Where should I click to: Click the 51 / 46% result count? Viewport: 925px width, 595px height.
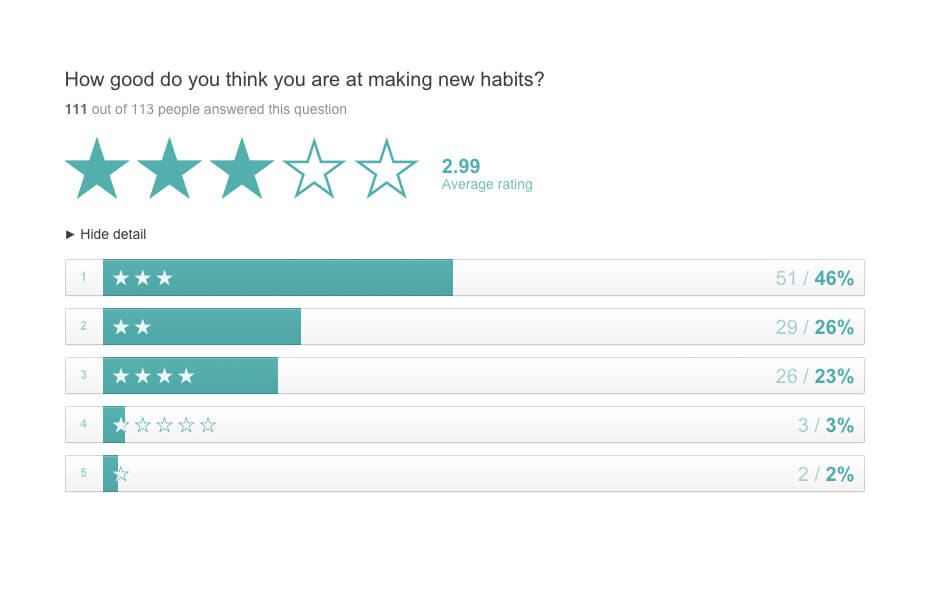814,278
